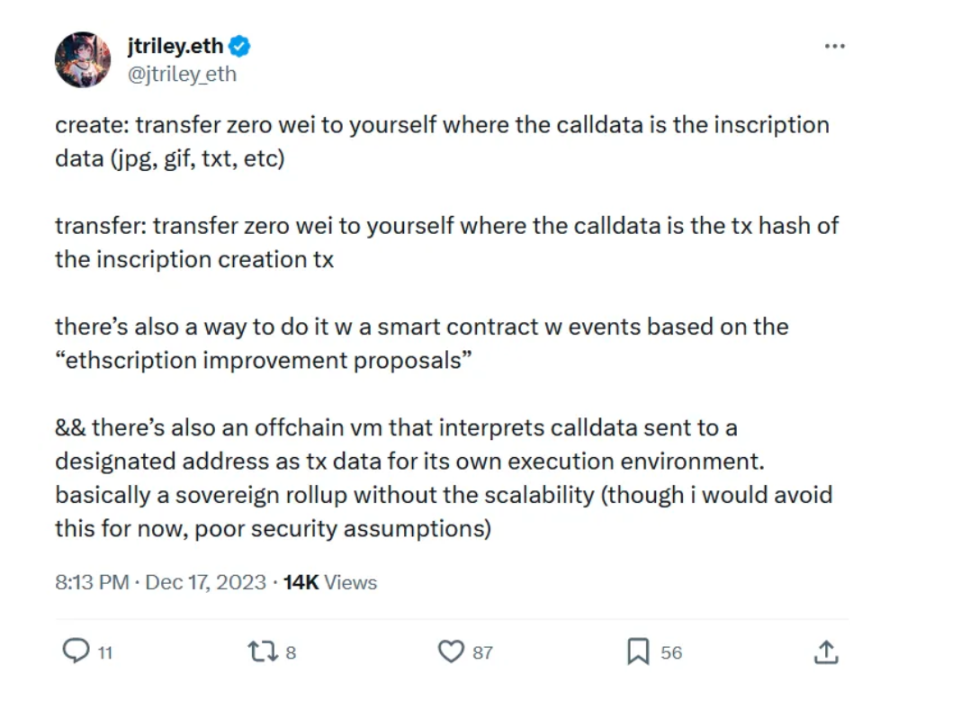Open jtriley.eth's profile avatar picture
Image resolution: width=979 pixels, height=709 pixels.
click(x=83, y=60)
